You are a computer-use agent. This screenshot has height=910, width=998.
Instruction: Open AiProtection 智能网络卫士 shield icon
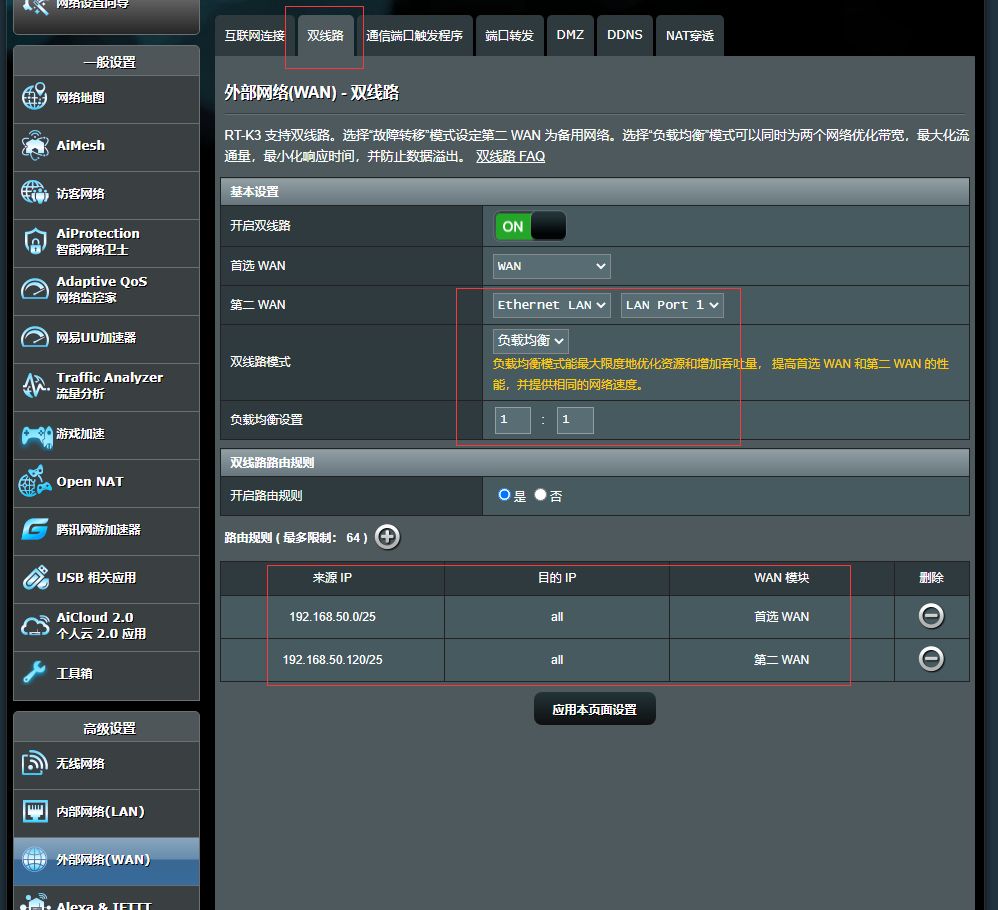[34, 241]
